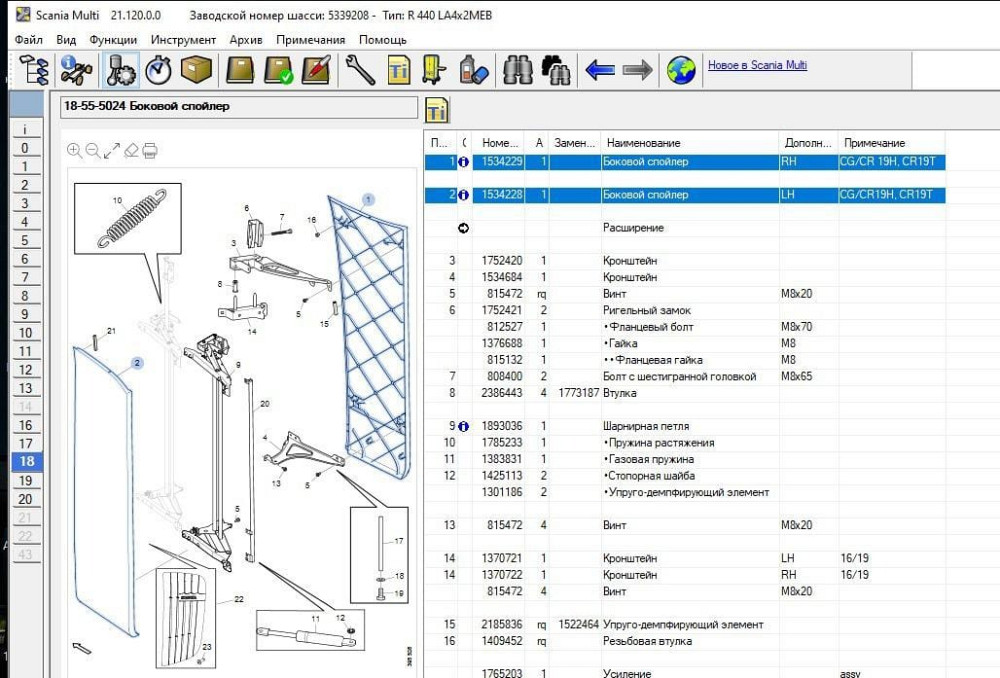Click the cardboard box parts icon
Image resolution: width=1000 pixels, height=678 pixels.
click(197, 70)
